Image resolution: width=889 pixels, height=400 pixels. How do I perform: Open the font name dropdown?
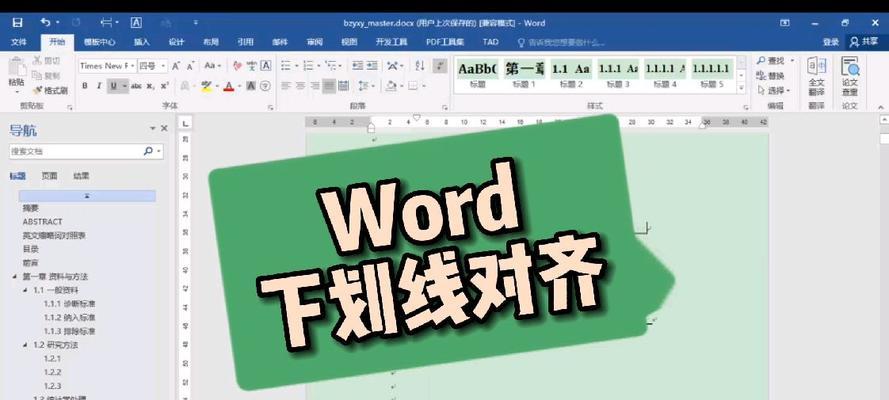[x=133, y=66]
